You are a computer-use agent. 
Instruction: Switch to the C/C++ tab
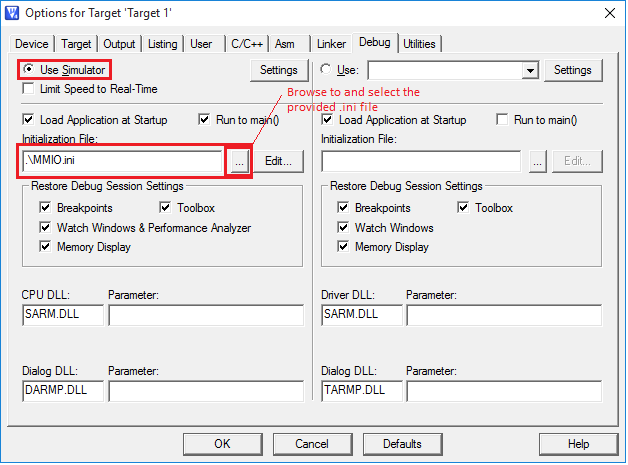pyautogui.click(x=247, y=44)
